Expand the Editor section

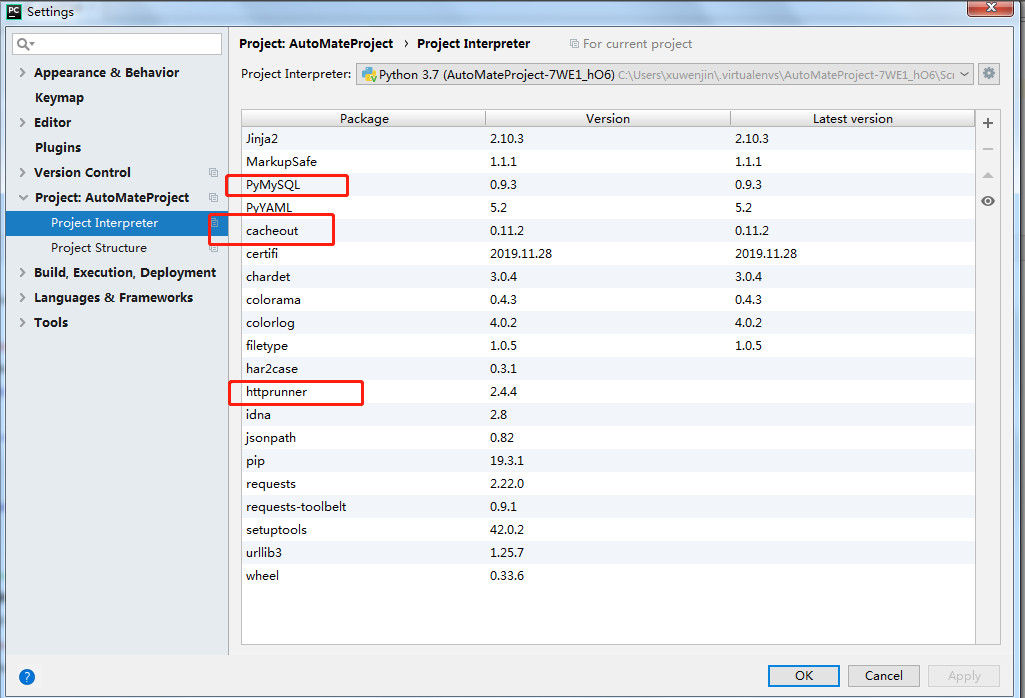click(22, 122)
